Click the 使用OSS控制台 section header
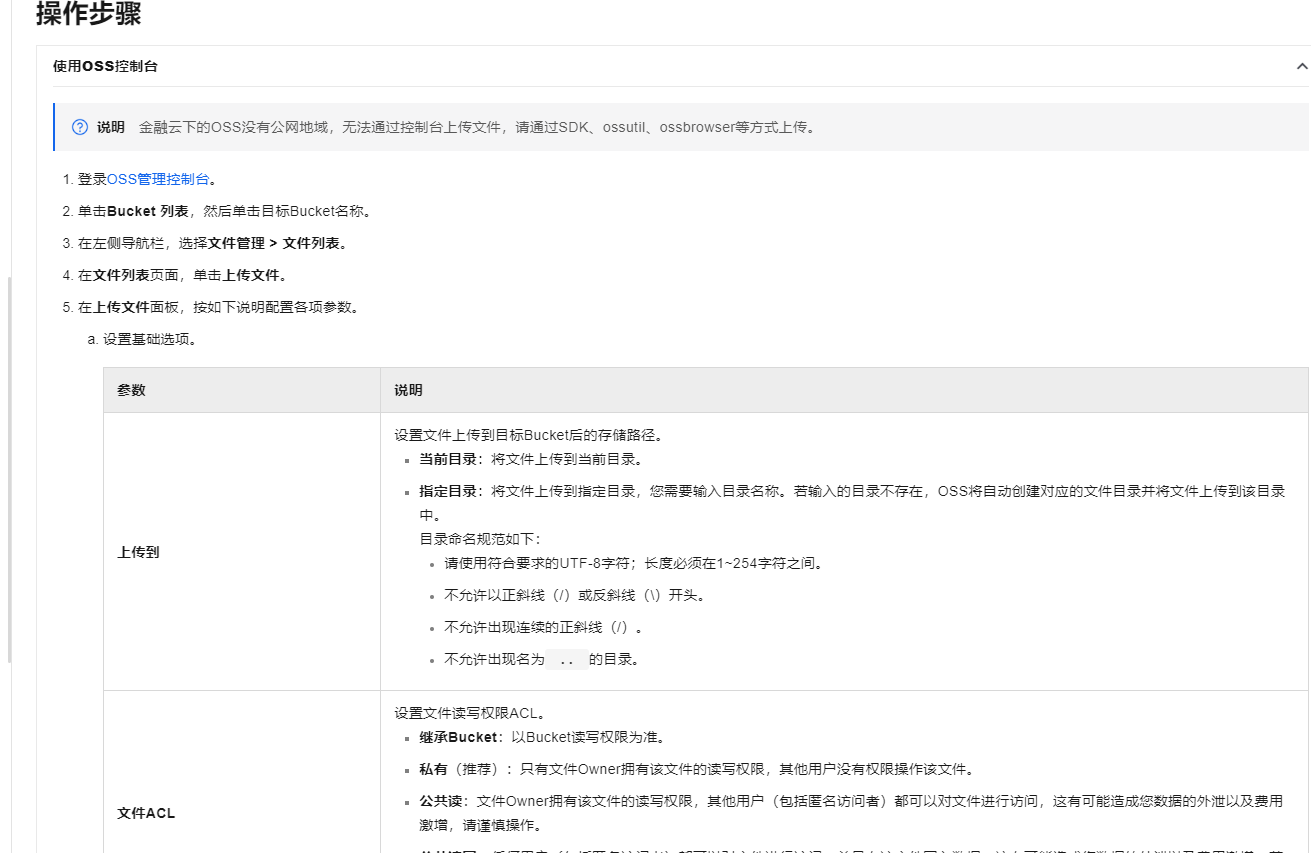 coord(680,66)
